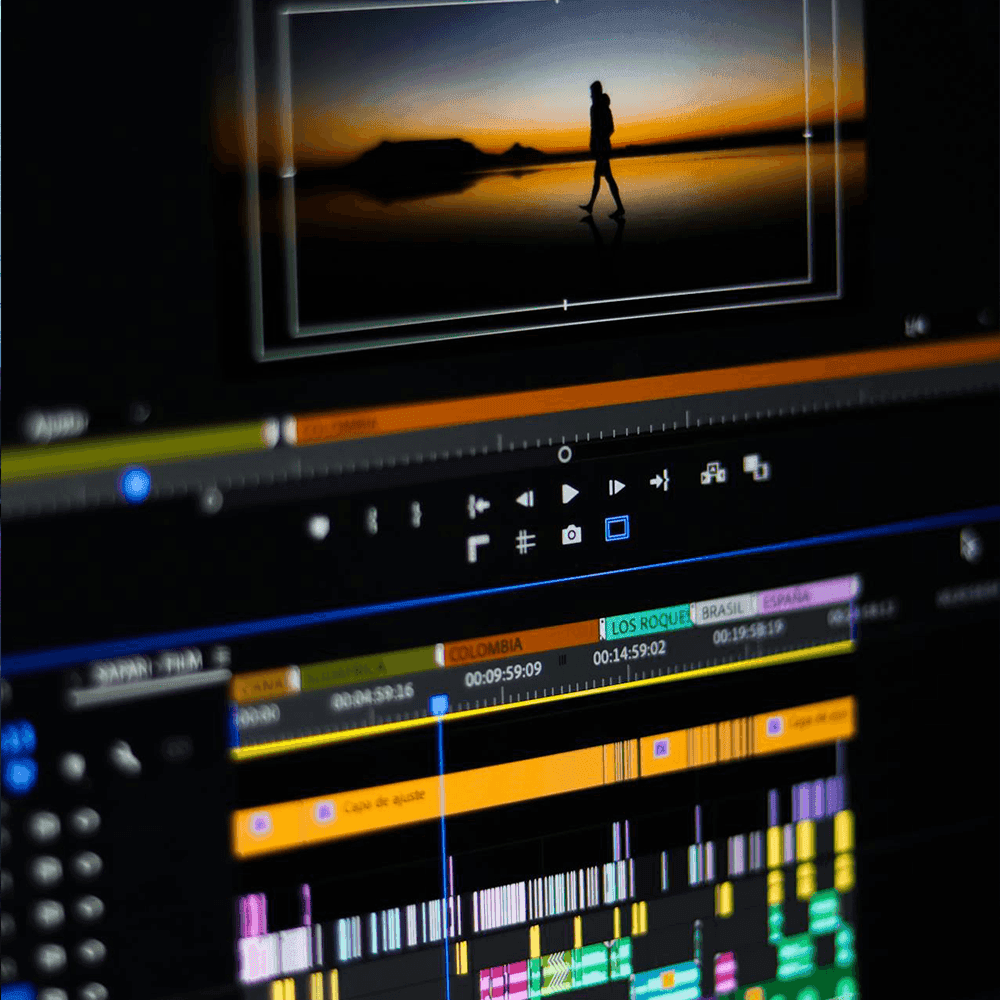Viewport: 1000px width, 1000px height.
Task: Open the panel menu next to JAPAN - FILM
Action: coord(221,656)
